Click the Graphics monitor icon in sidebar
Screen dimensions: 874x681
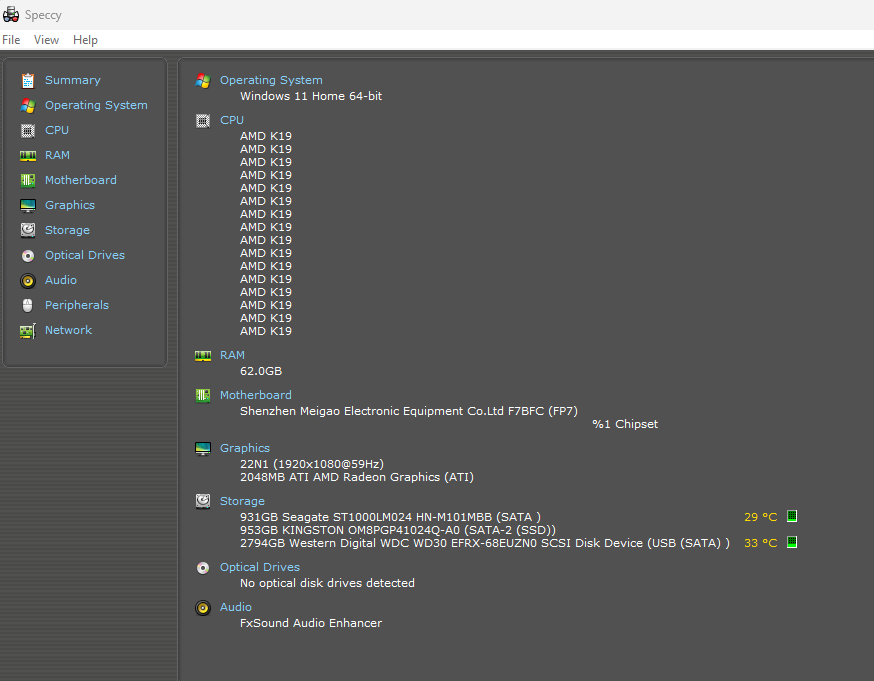tap(27, 205)
